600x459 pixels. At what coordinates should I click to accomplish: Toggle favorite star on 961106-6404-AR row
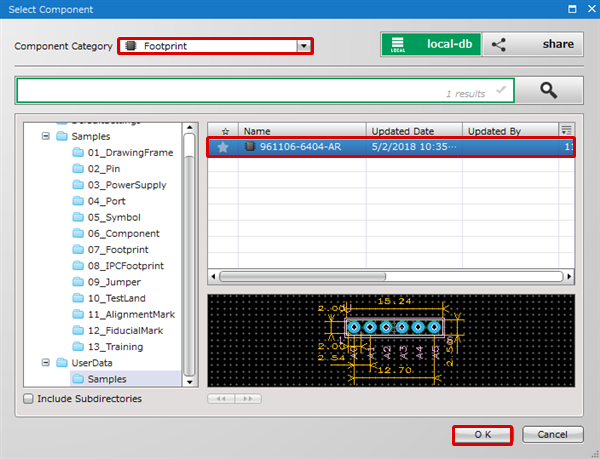pos(224,147)
